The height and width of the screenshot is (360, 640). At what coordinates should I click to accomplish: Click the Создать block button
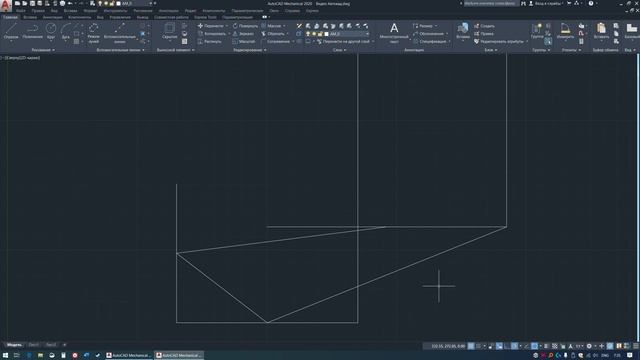pyautogui.click(x=484, y=26)
